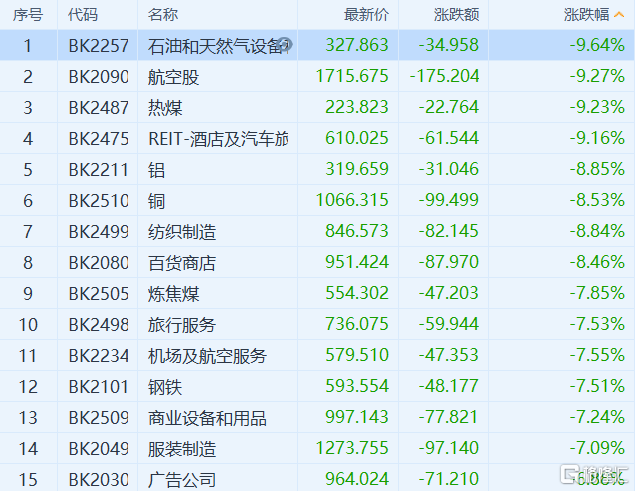Viewport: 635px width, 491px height.
Task: Open the 纺织制造 sector row
Action: 181,232
